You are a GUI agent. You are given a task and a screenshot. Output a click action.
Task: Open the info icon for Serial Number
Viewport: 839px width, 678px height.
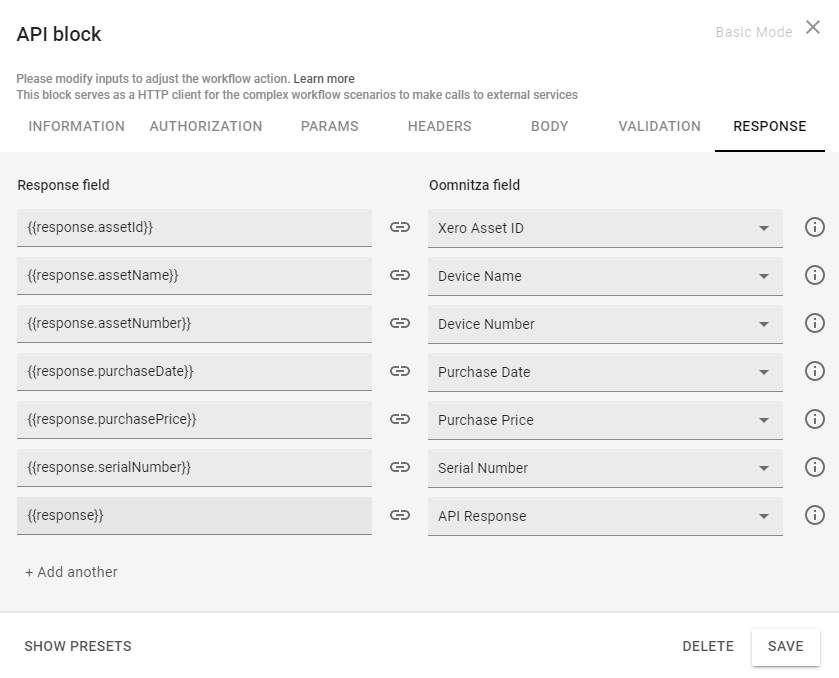pos(815,467)
